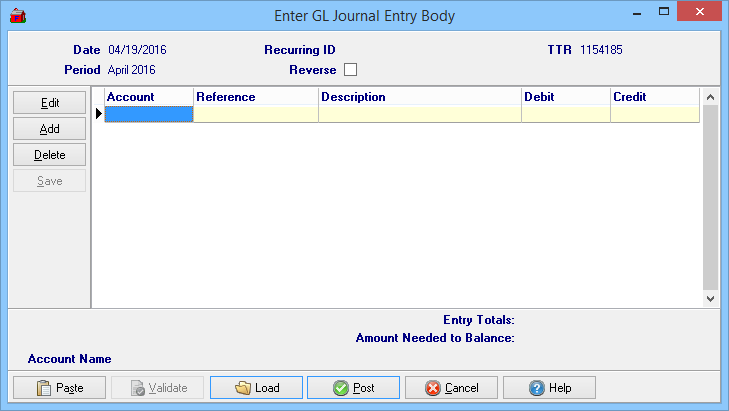
Task: Click the folder icon on Load button
Action: pos(242,388)
